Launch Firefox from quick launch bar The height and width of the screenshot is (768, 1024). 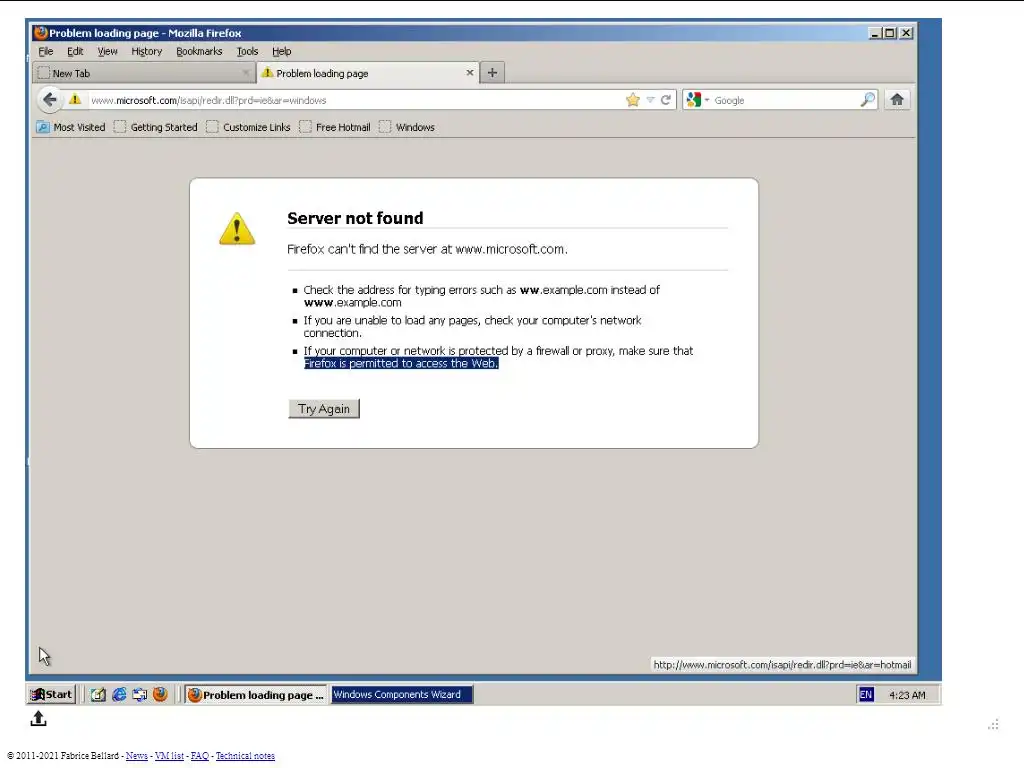(x=160, y=694)
